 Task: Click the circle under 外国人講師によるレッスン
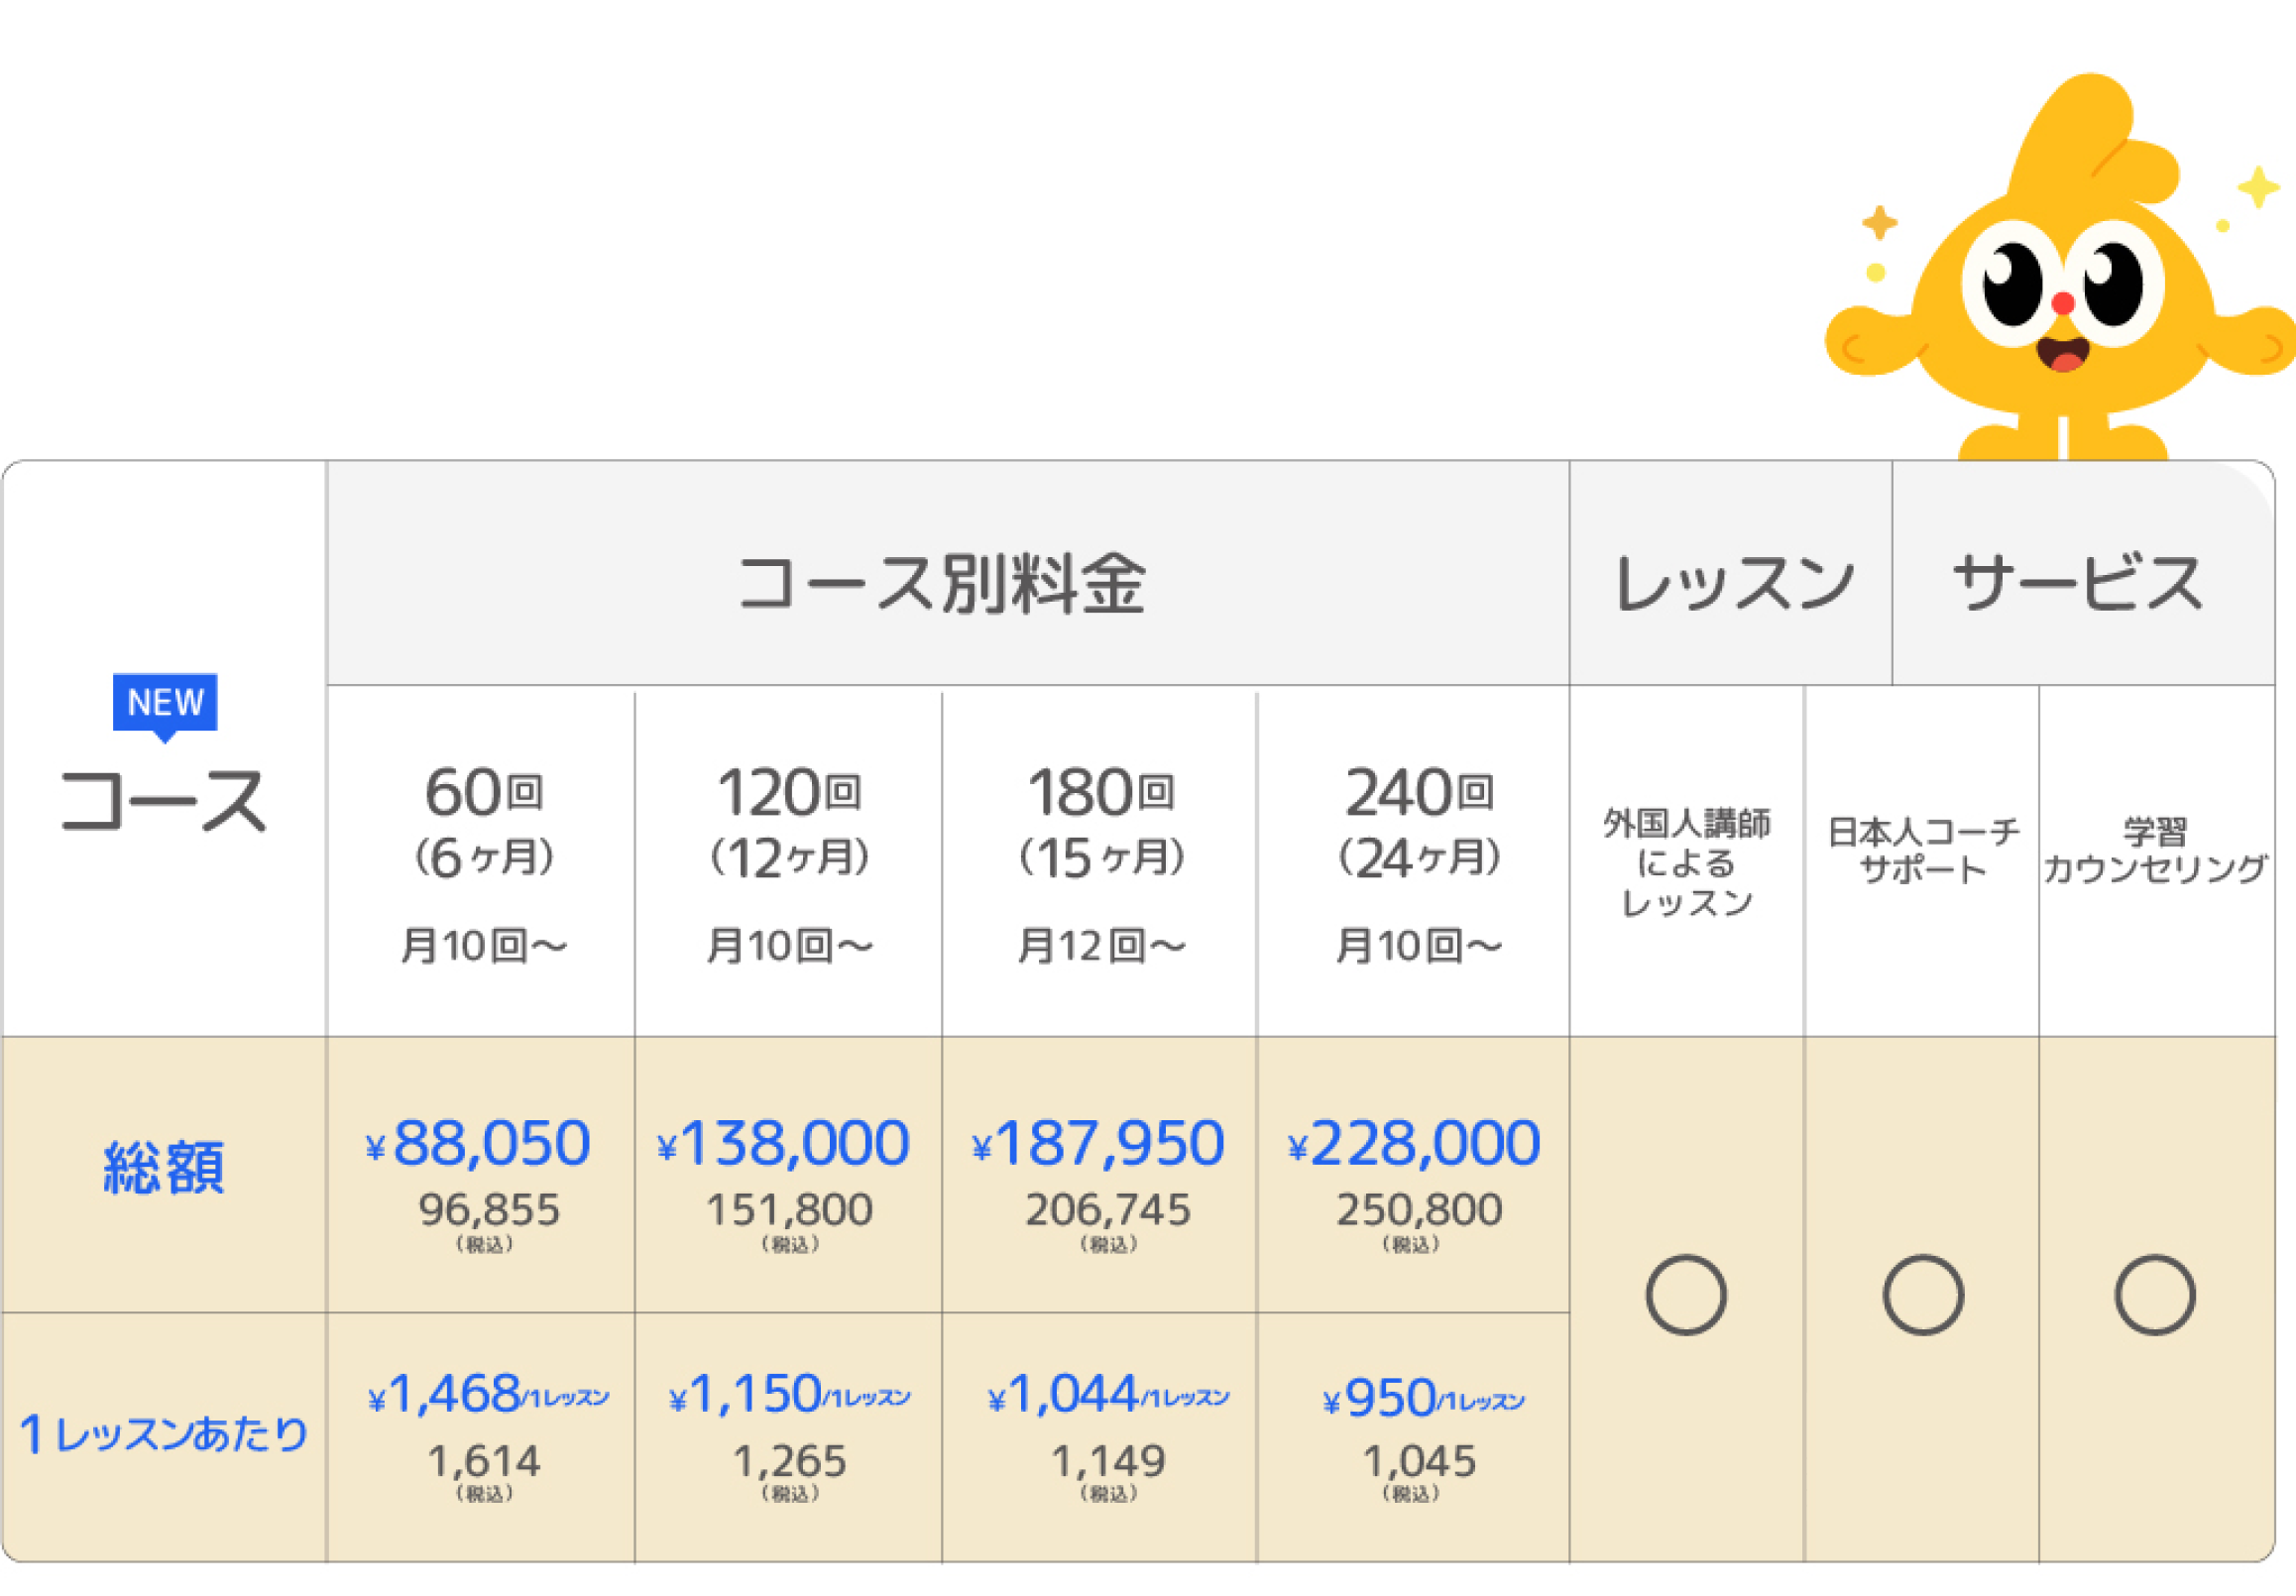(x=1686, y=1295)
